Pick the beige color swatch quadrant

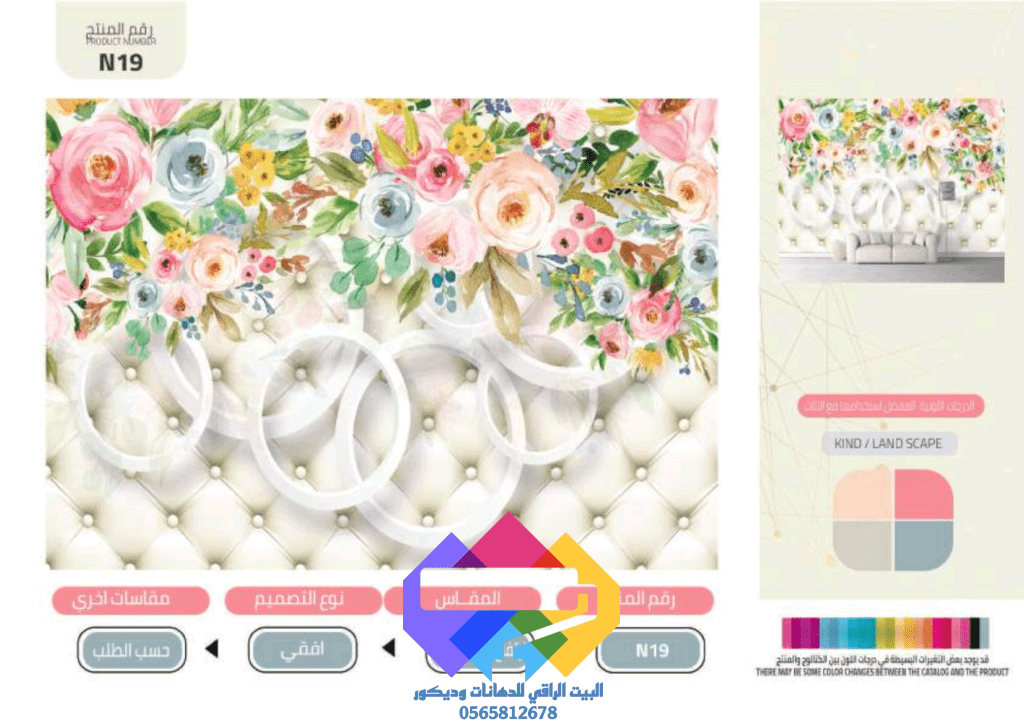pos(864,546)
